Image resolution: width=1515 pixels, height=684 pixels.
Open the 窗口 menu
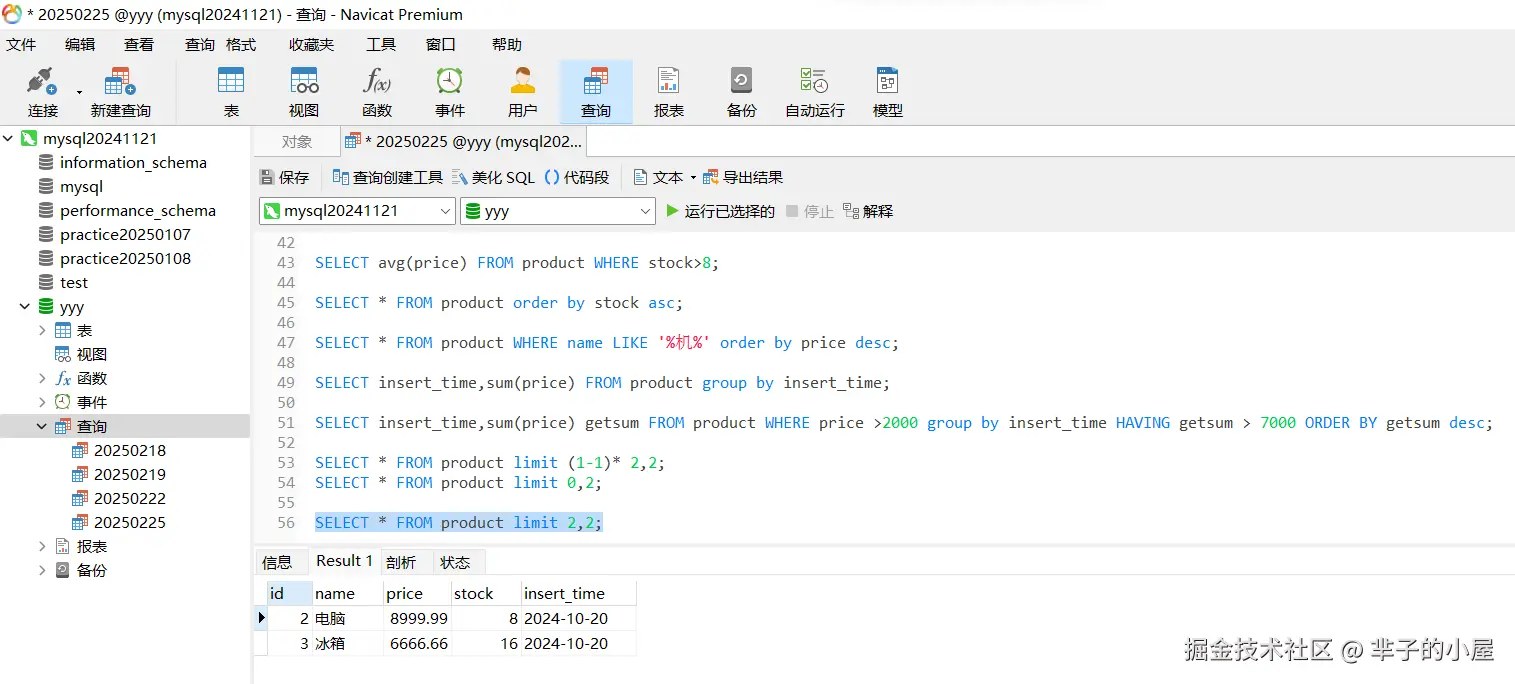(441, 44)
